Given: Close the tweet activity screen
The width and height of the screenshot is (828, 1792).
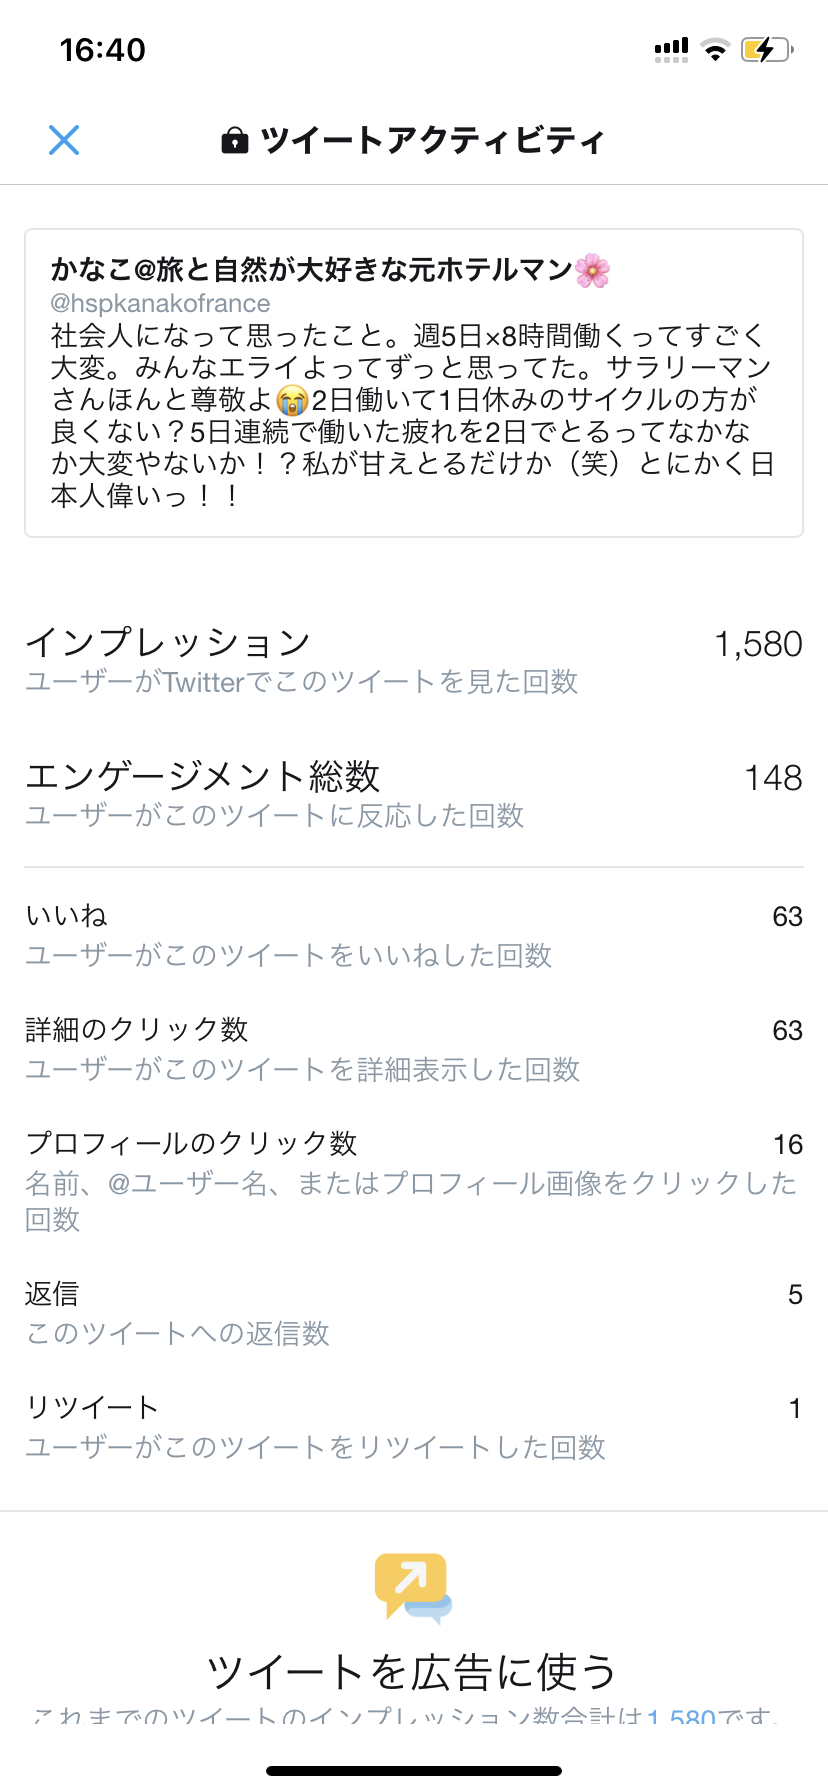Looking at the screenshot, I should tap(64, 140).
